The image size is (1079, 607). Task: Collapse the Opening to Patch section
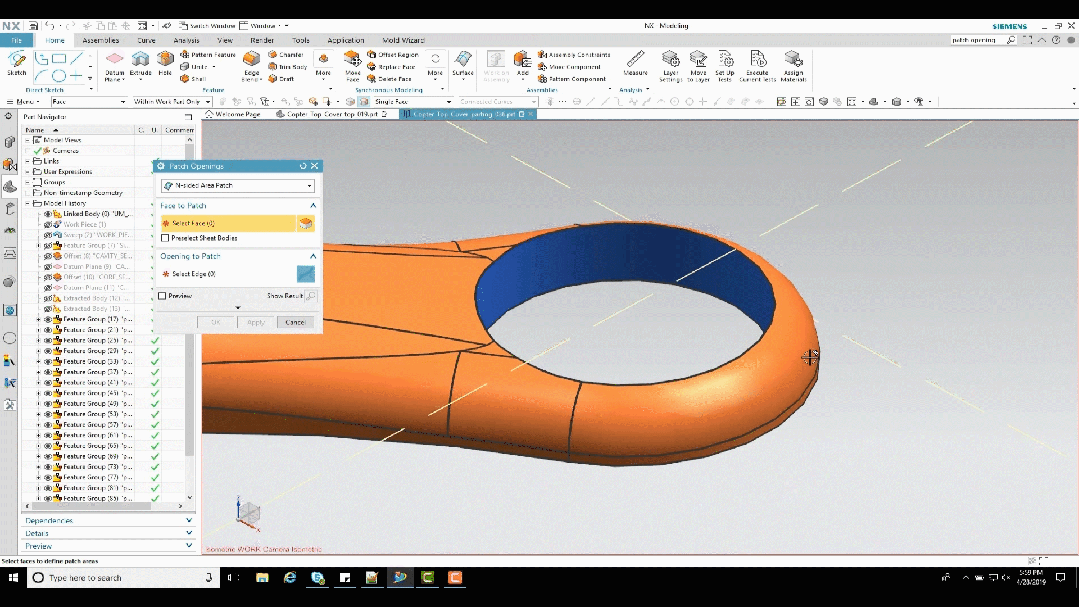tap(313, 256)
